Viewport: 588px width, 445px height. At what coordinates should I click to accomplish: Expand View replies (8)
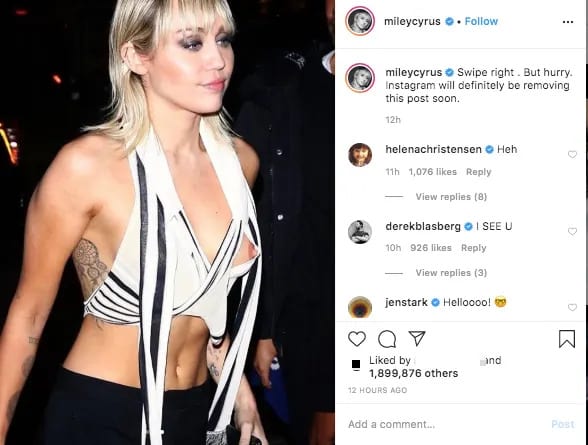[x=451, y=197]
